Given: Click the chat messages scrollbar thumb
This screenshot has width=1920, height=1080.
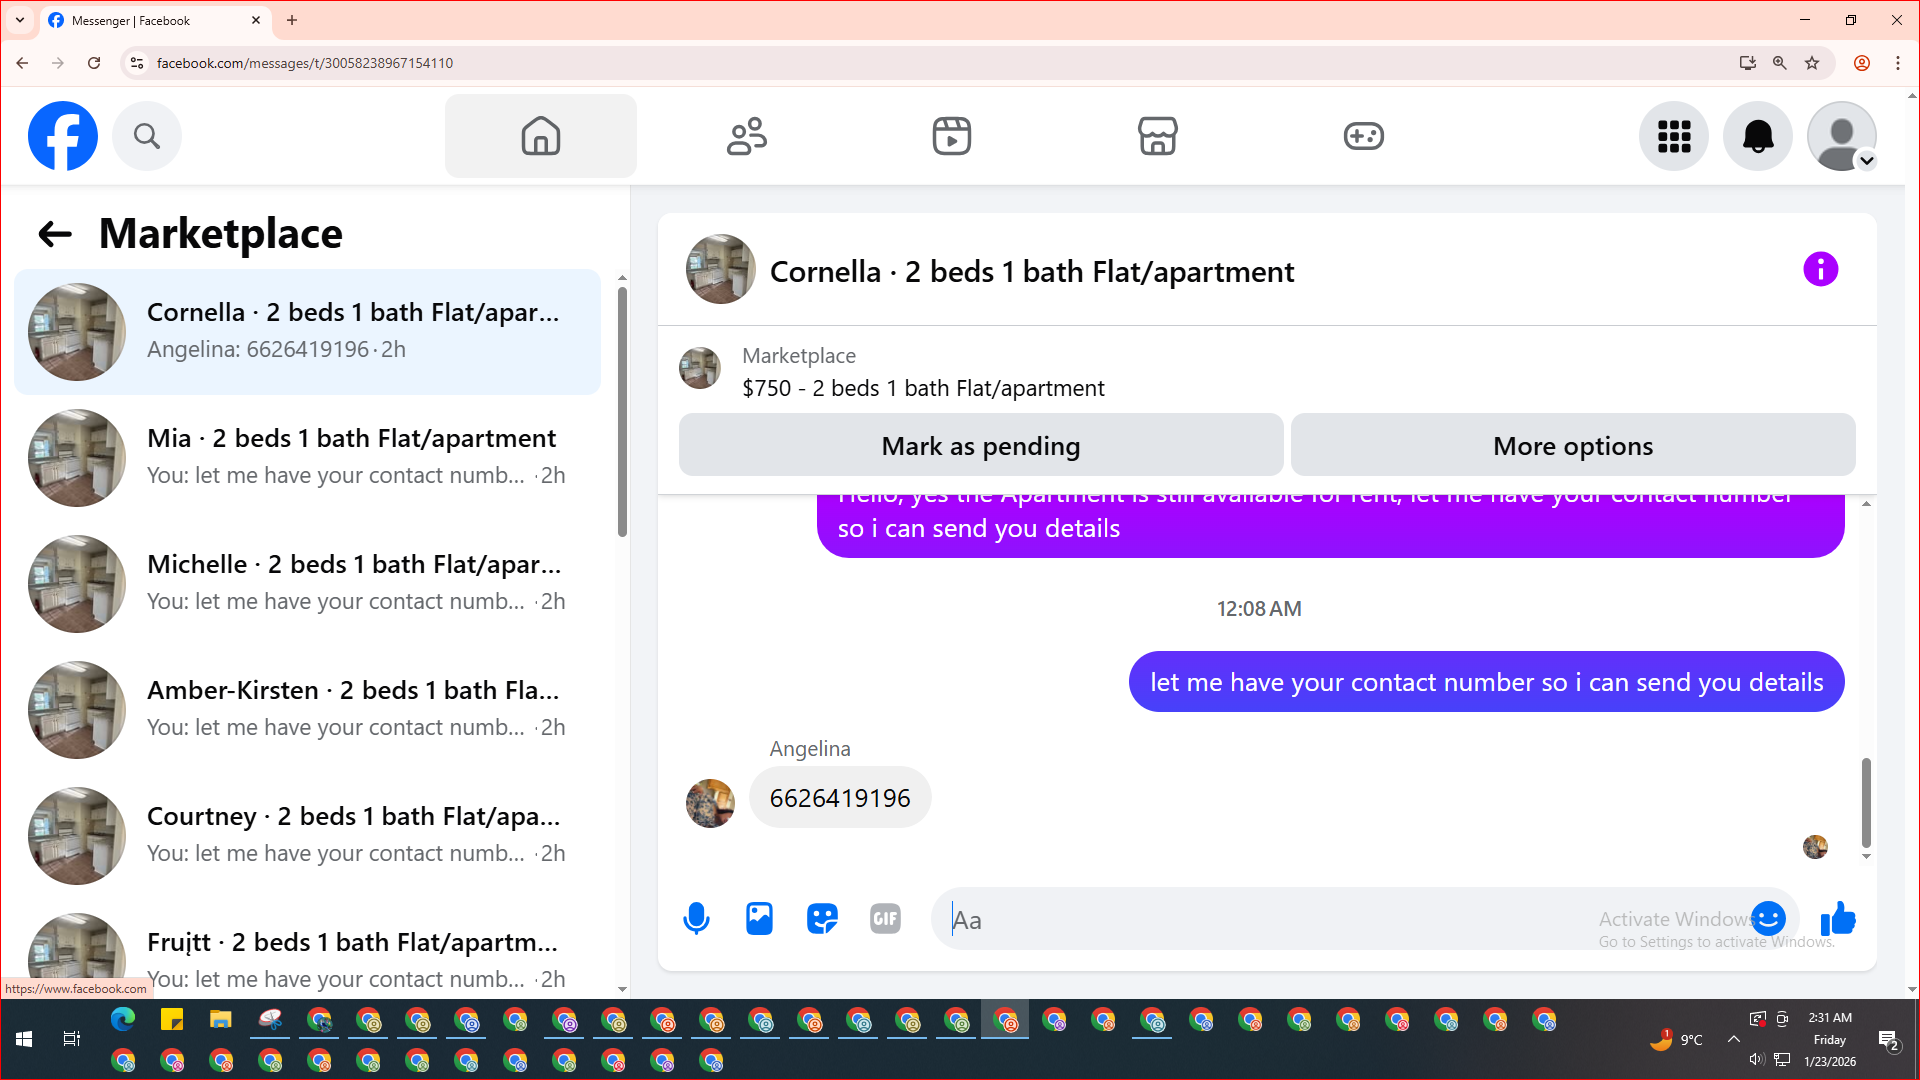Looking at the screenshot, I should [1866, 802].
